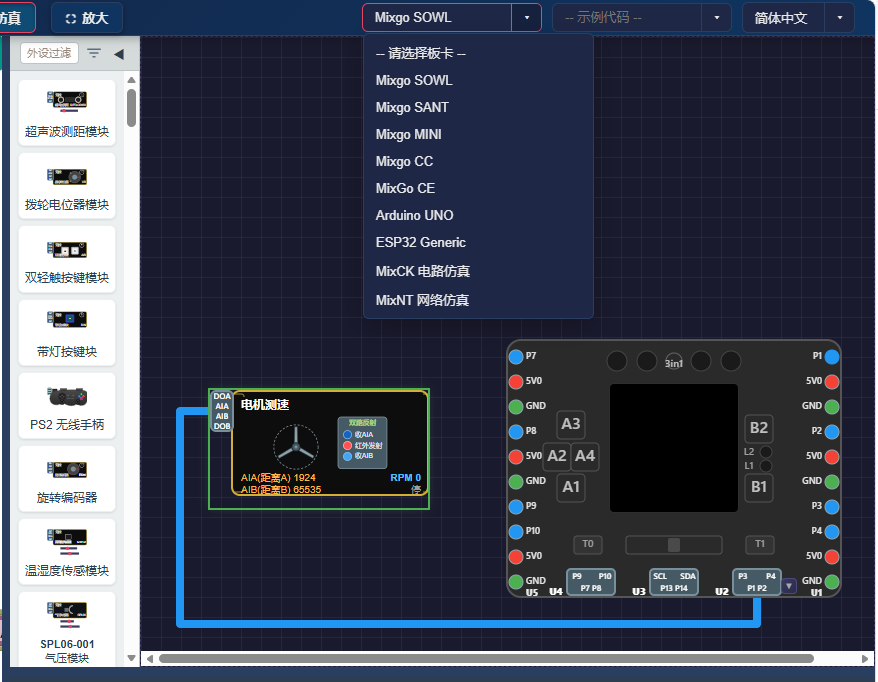This screenshot has width=878, height=682.
Task: Choose Arduino UNO from board list
Action: pyautogui.click(x=478, y=215)
